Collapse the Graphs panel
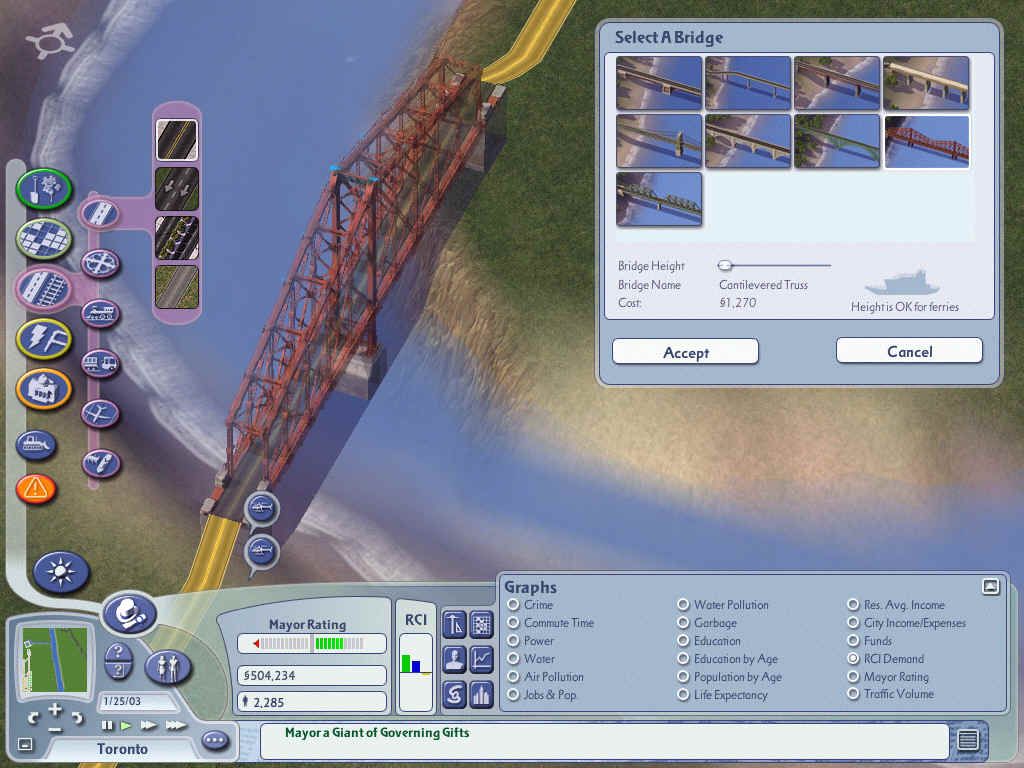The height and width of the screenshot is (768, 1024). (x=992, y=586)
